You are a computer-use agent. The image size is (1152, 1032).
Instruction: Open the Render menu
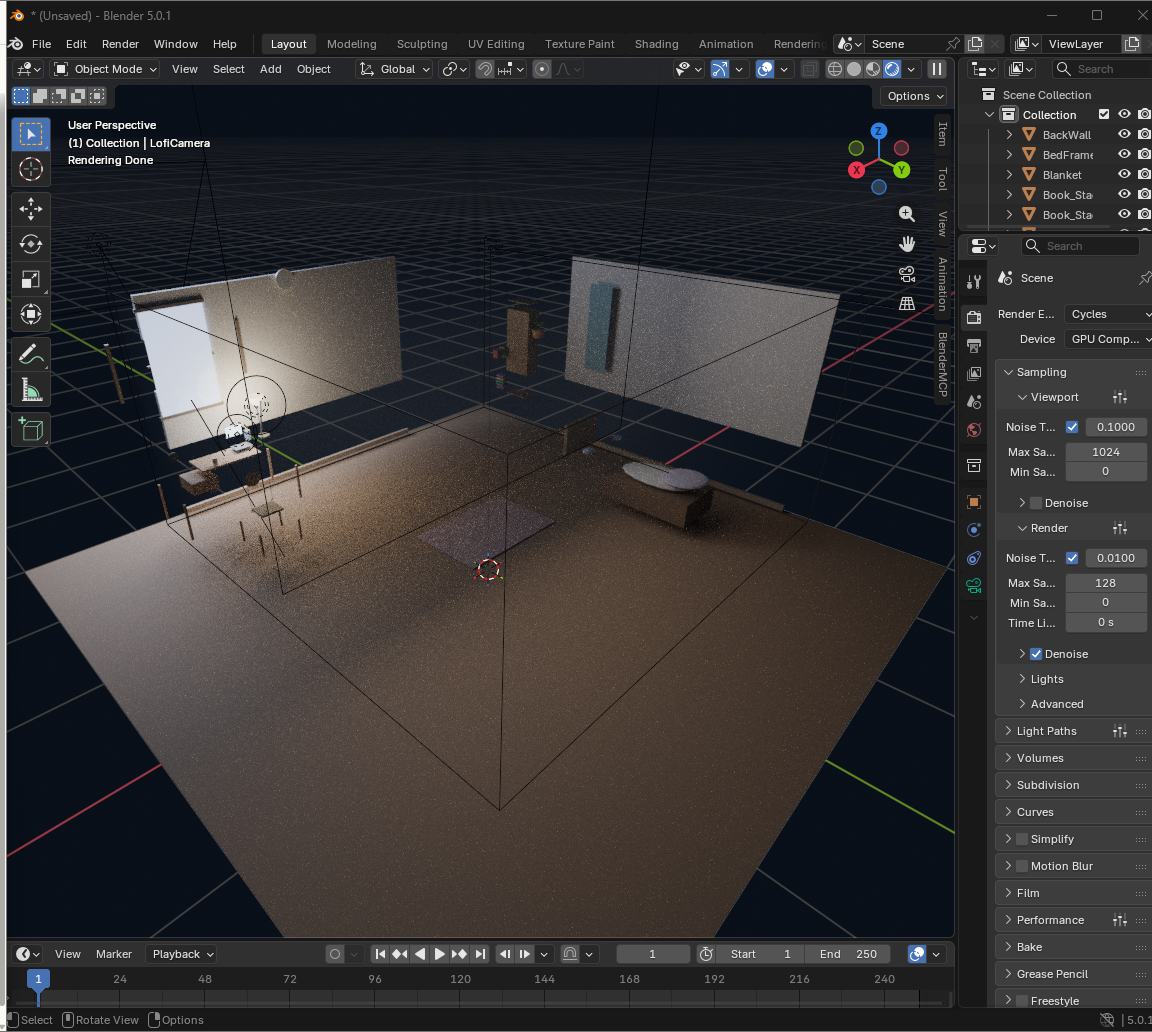point(120,44)
